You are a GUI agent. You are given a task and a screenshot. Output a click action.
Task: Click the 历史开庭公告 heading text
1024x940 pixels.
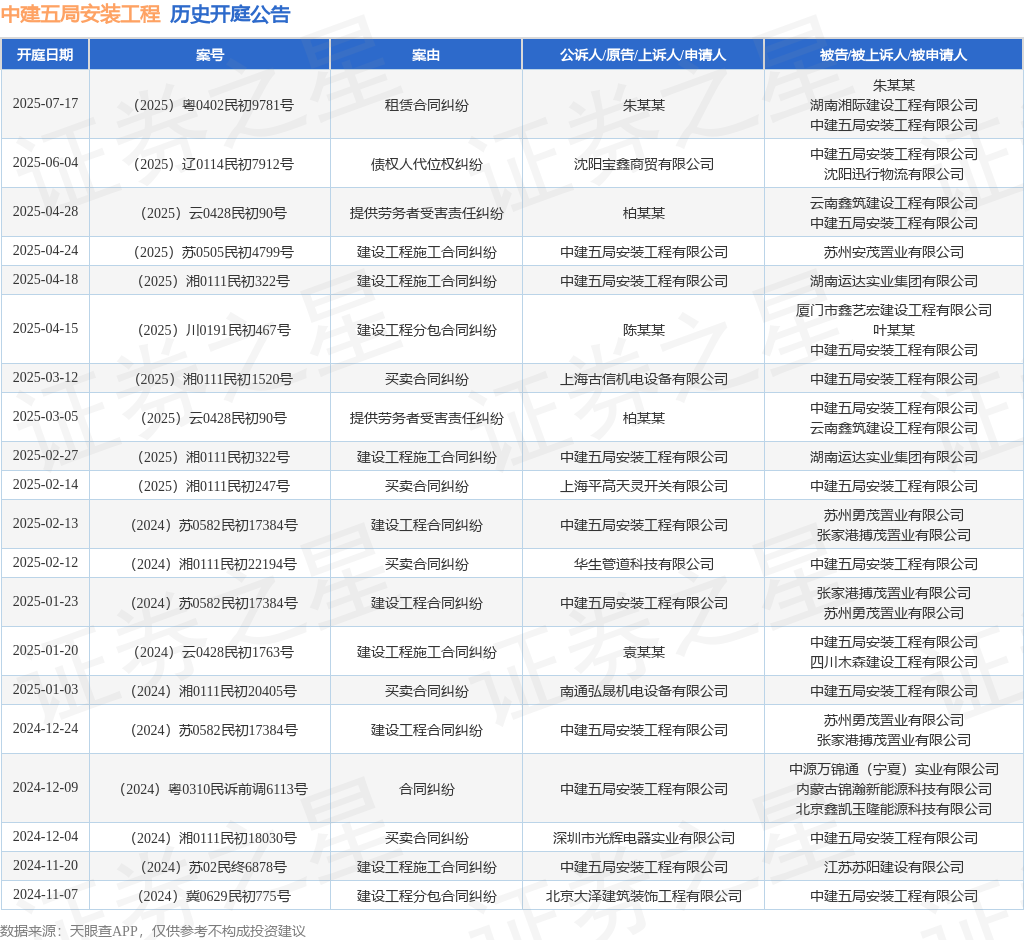(230, 14)
